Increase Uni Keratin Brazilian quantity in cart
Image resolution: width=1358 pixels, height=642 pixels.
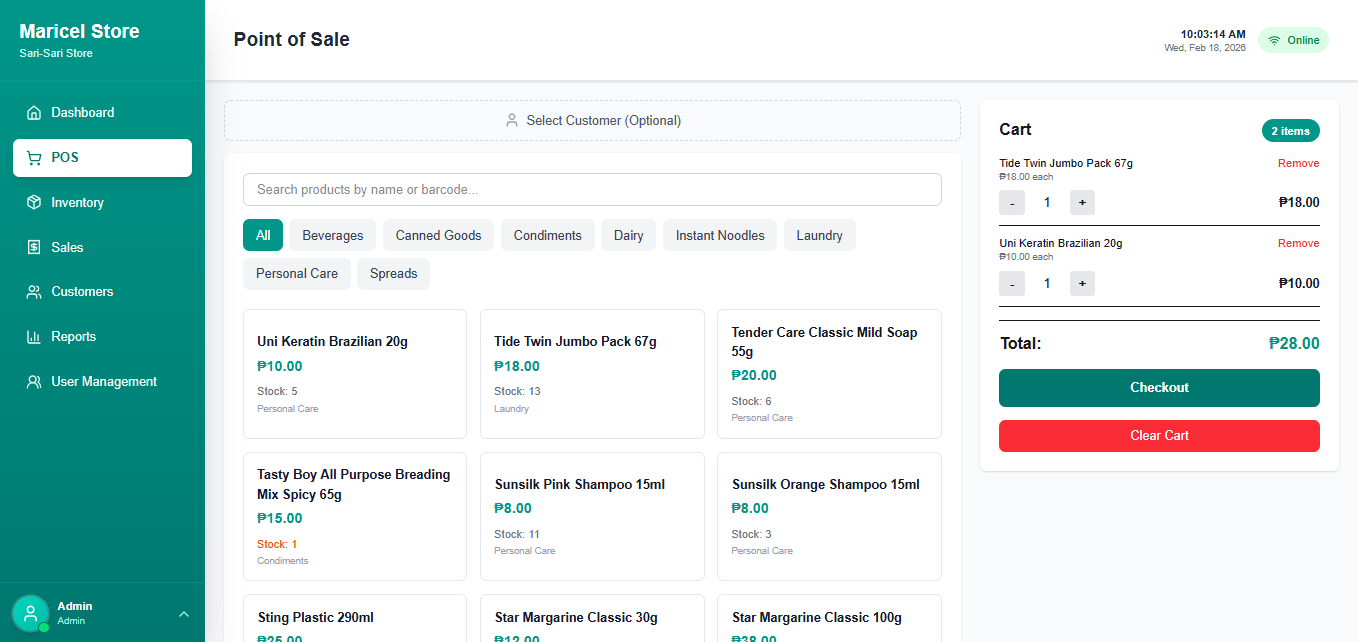[x=1082, y=283]
